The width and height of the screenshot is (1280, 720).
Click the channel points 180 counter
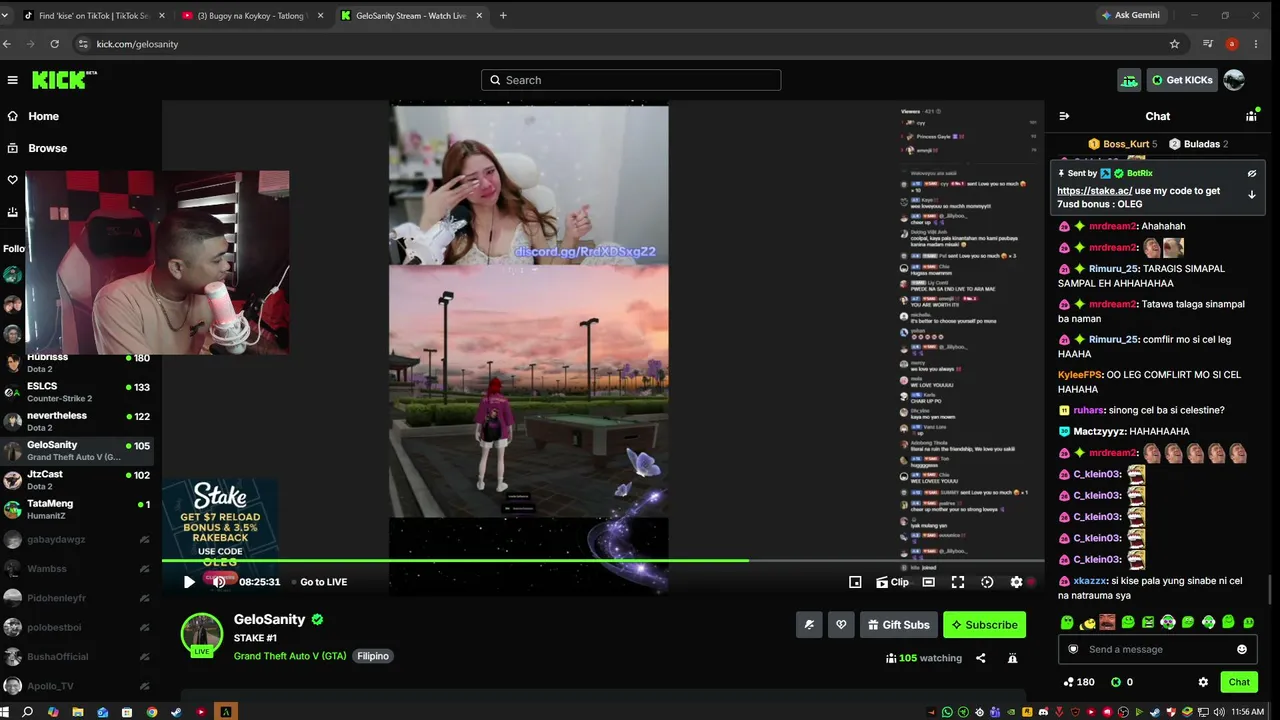[x=1079, y=682]
